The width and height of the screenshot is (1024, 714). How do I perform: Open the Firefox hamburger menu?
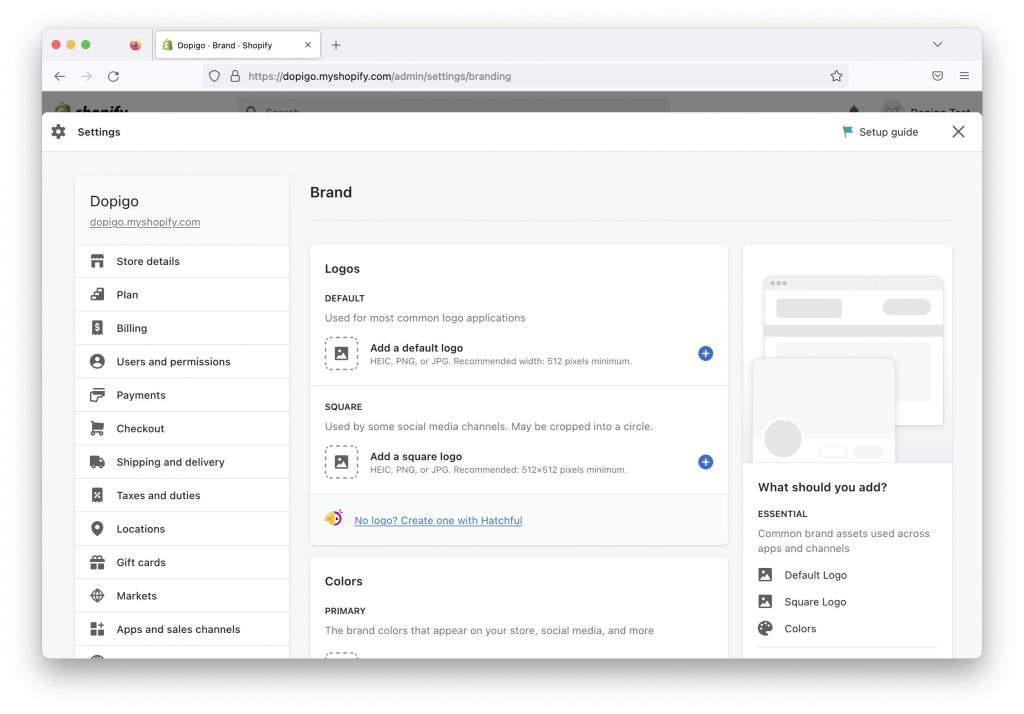point(964,76)
